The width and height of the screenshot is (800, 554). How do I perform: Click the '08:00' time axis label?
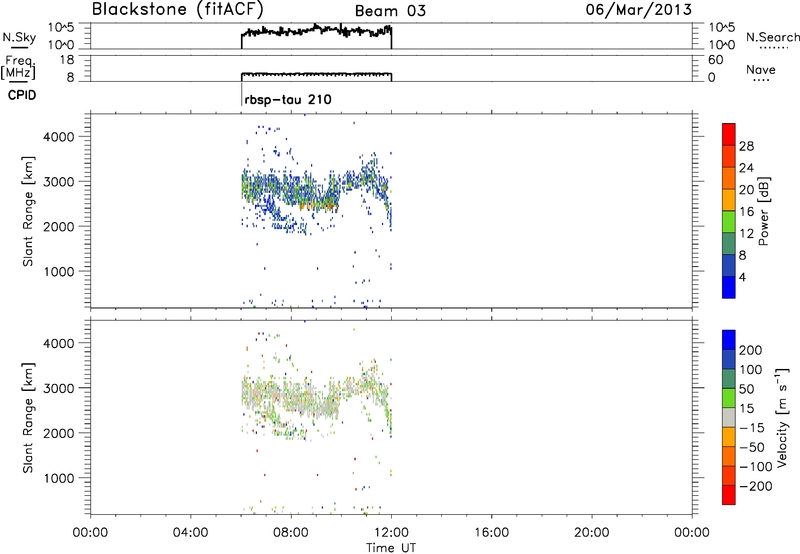pyautogui.click(x=291, y=533)
